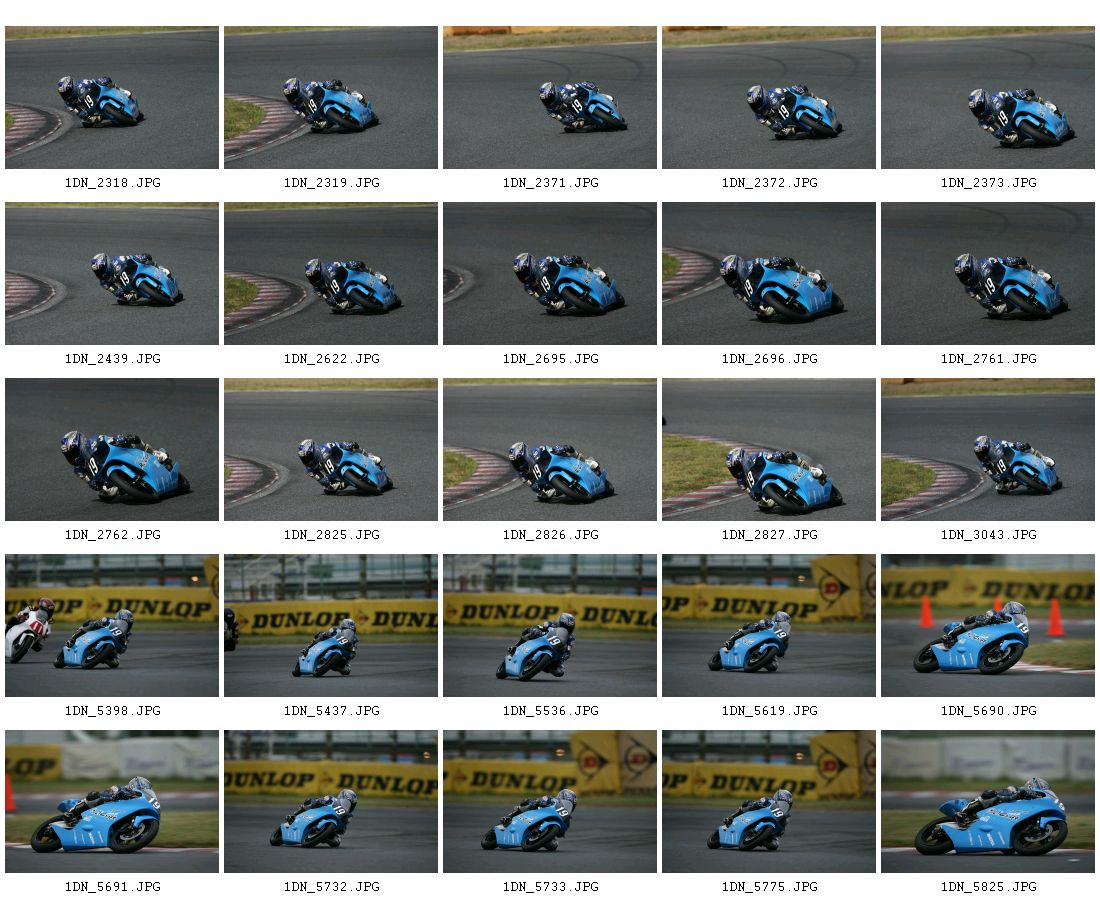Open the 1DN_2826.JPG thumbnail

coord(549,450)
